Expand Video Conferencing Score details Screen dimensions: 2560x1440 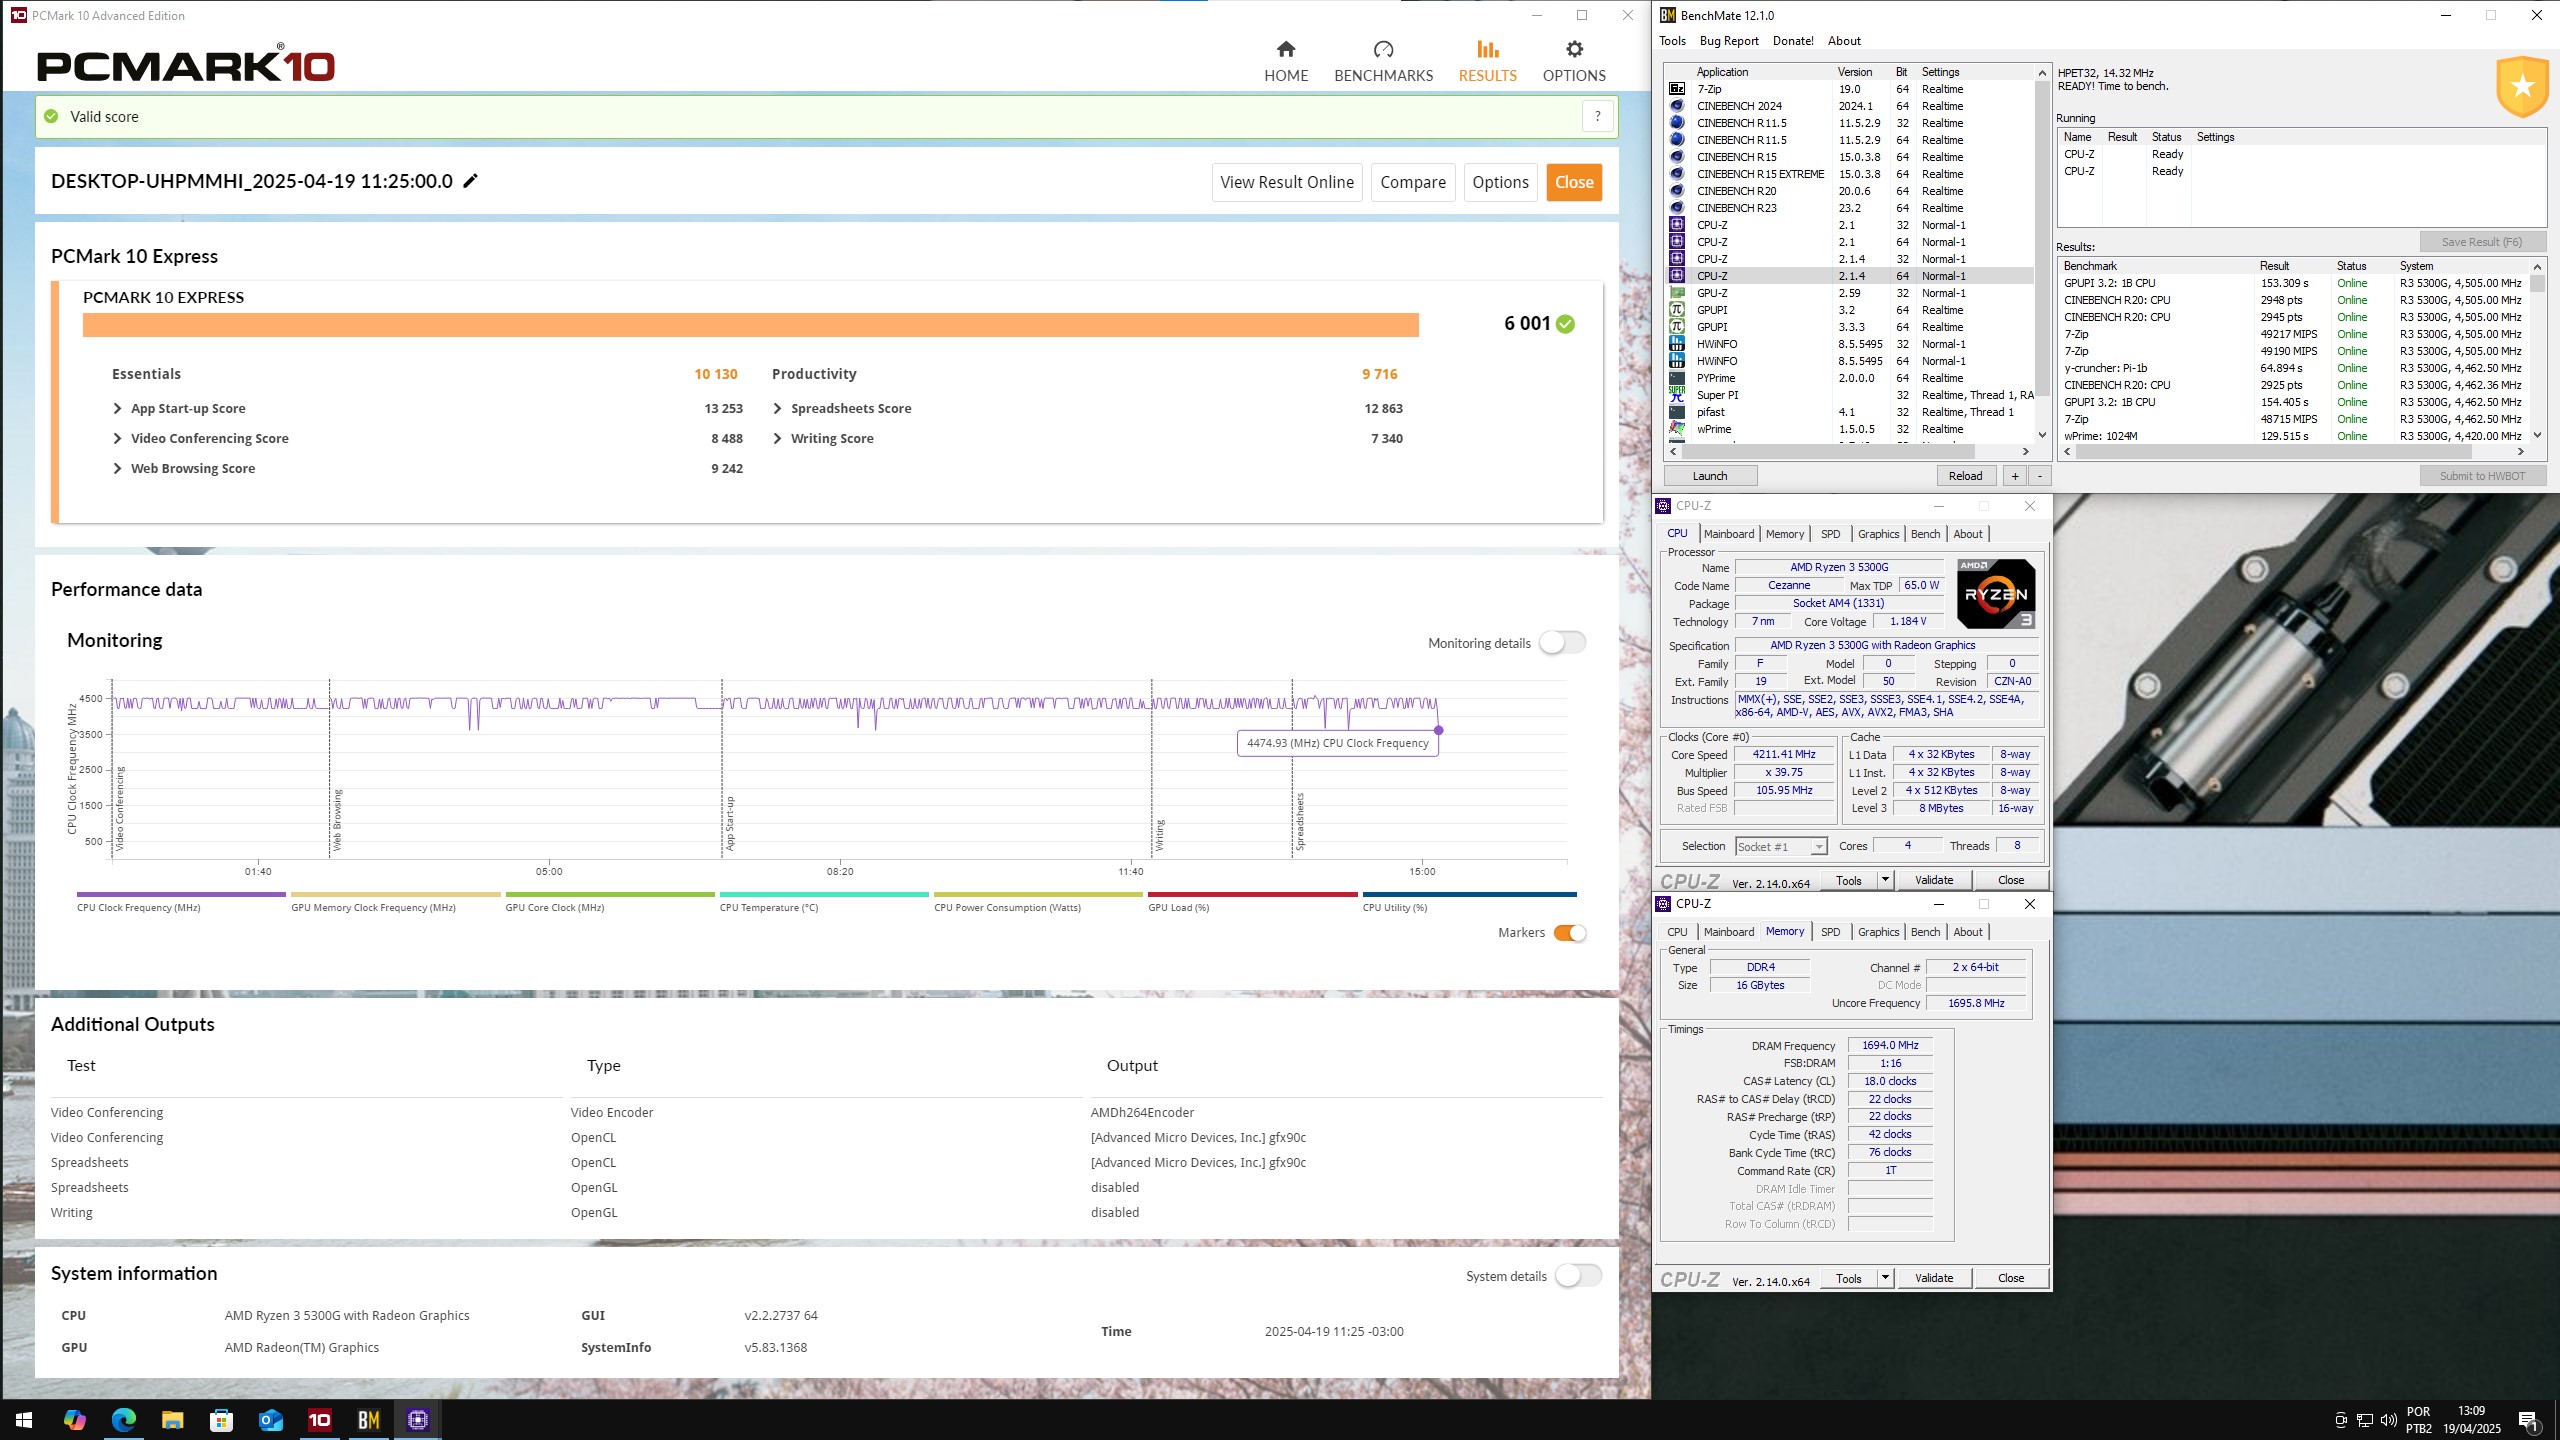(x=118, y=439)
